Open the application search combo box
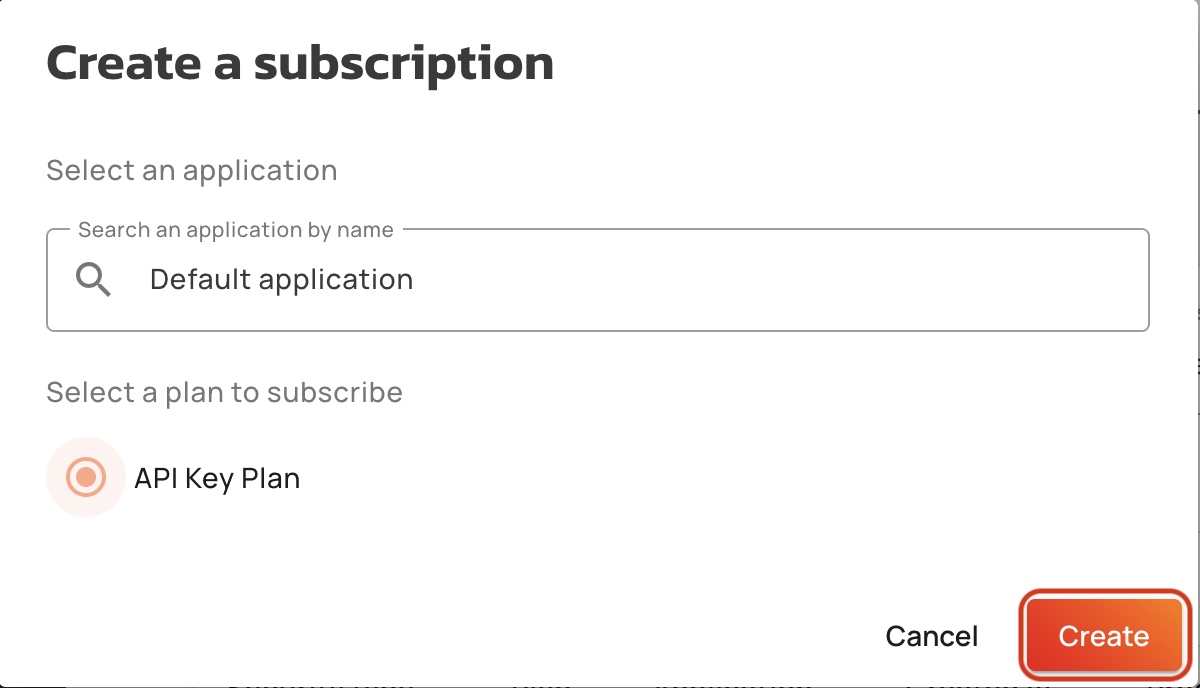The width and height of the screenshot is (1200, 688). click(x=597, y=280)
